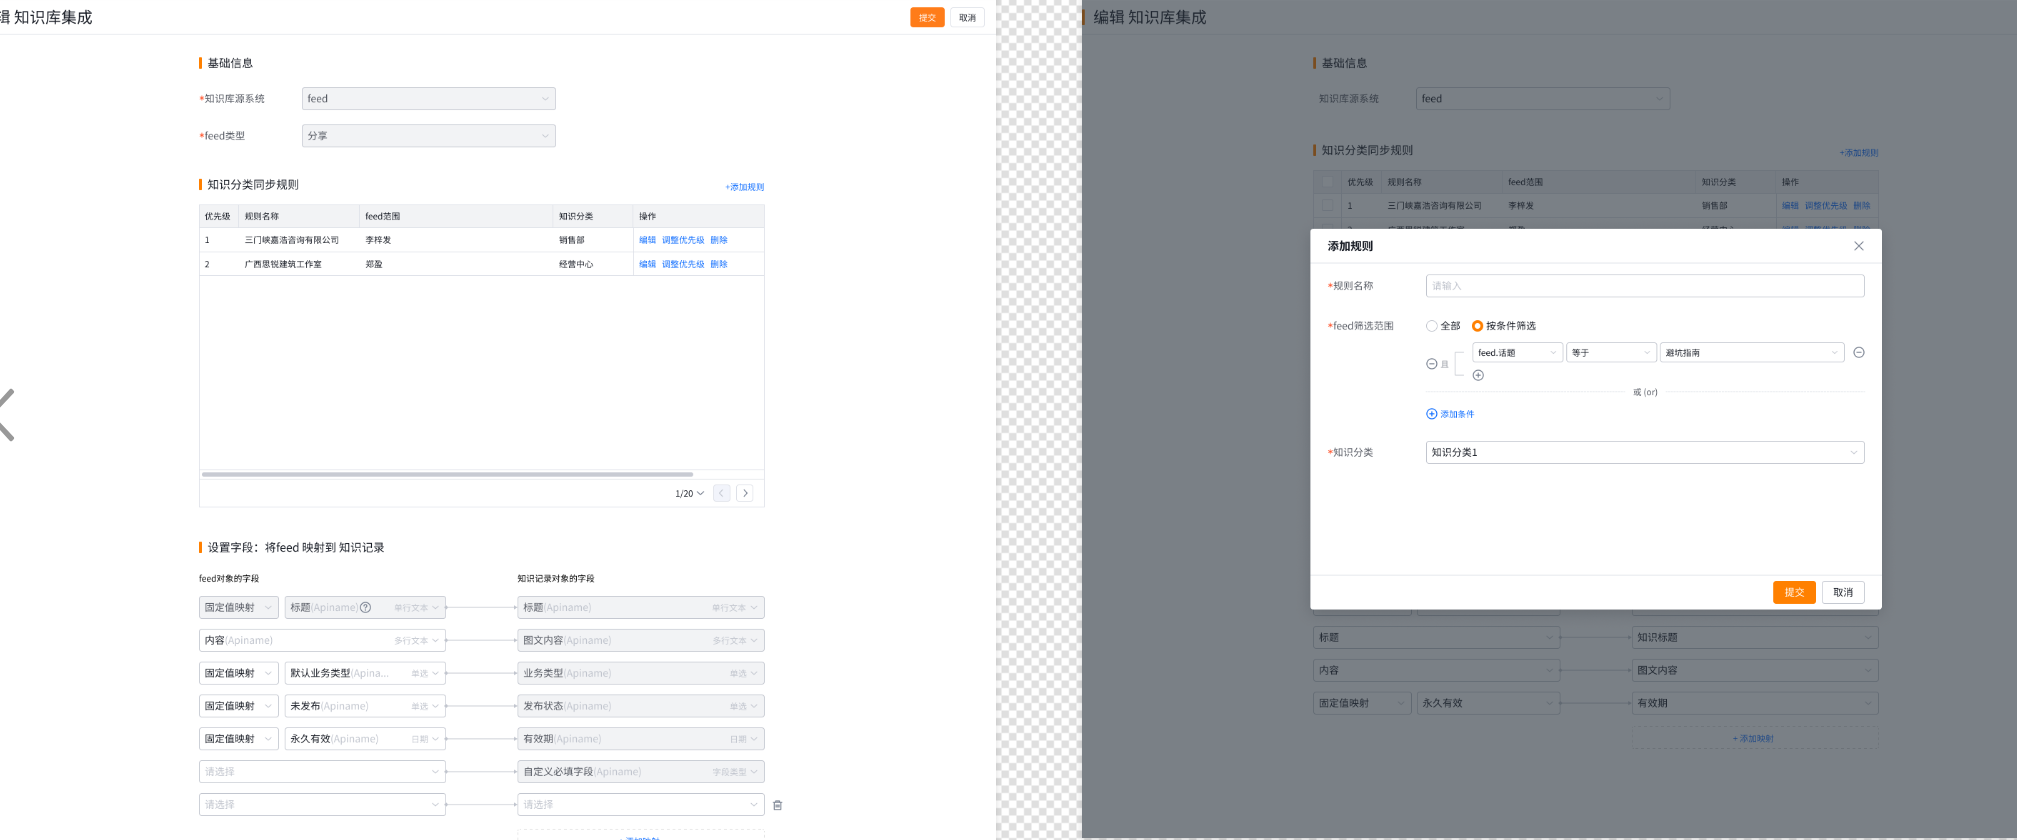Add a condition via plus icon under feed.话题

[x=1478, y=375]
